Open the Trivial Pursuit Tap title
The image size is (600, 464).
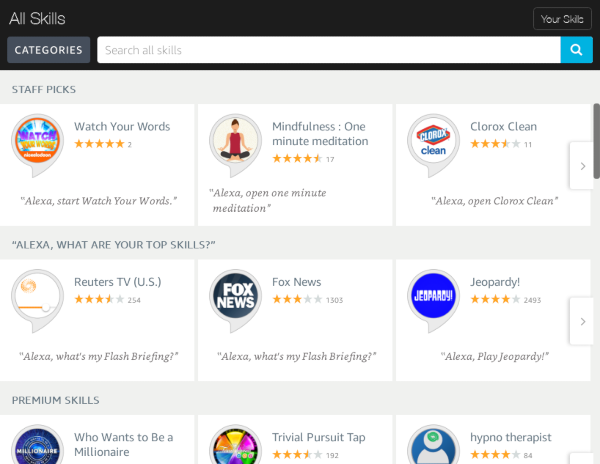(x=318, y=437)
